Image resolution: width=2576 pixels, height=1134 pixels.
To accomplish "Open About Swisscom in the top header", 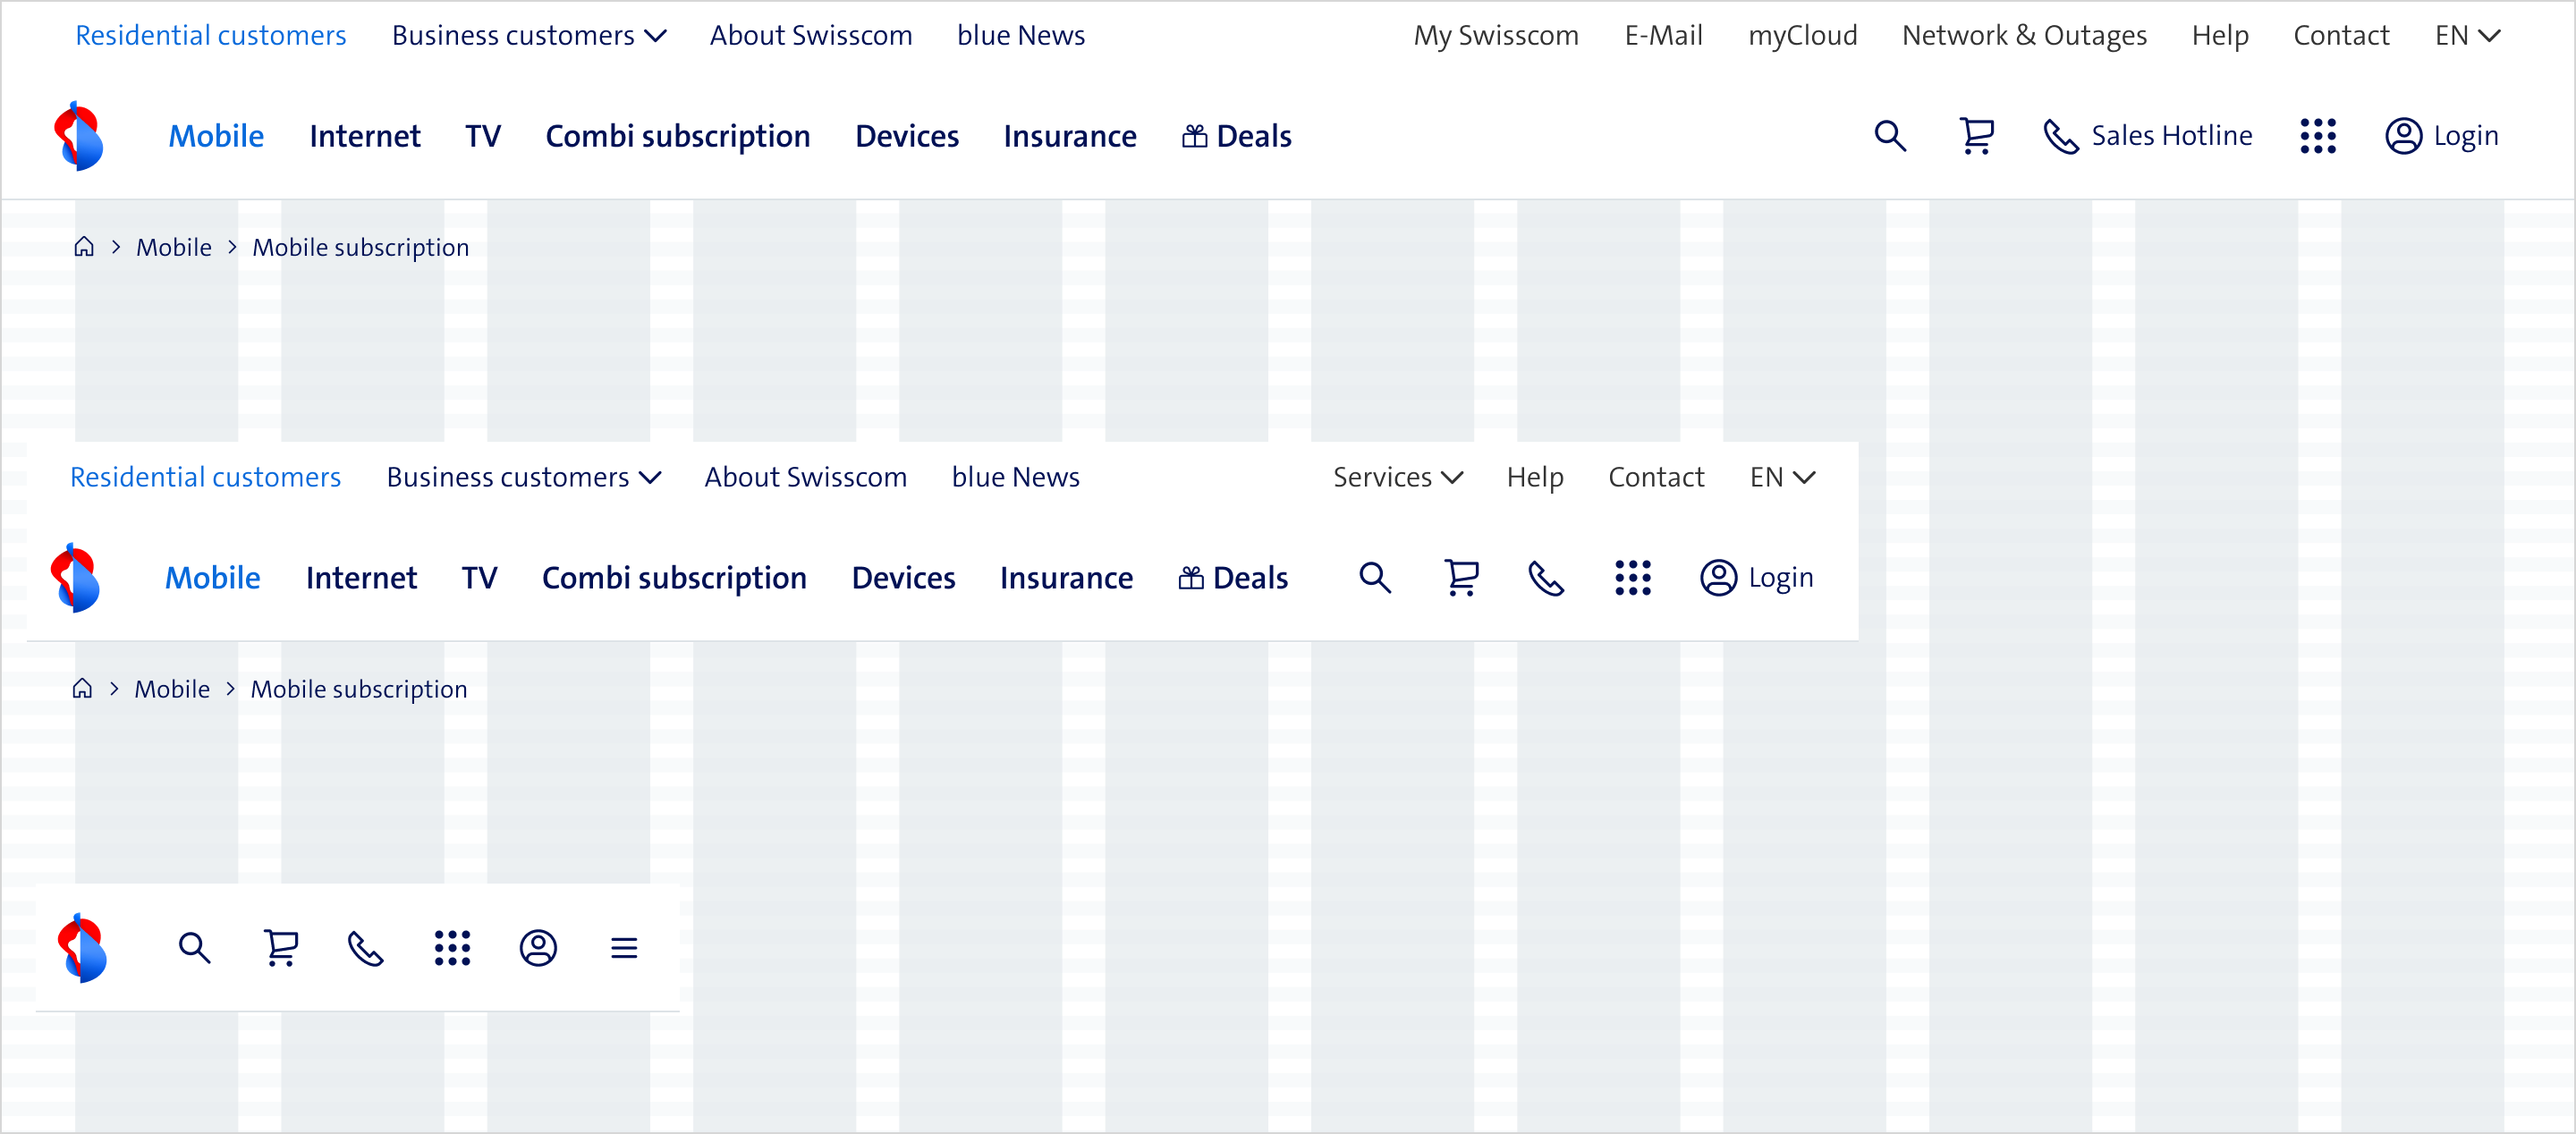I will 811,35.
